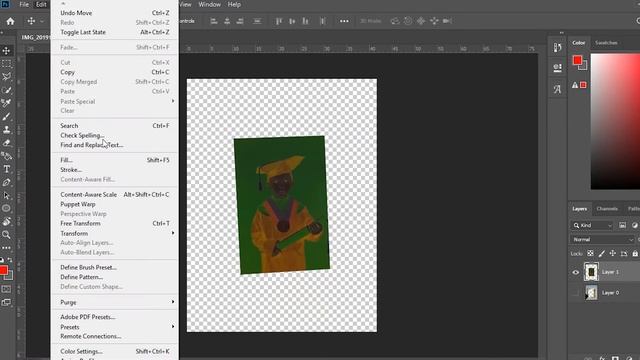This screenshot has width=640, height=360.
Task: Hide Layer 1 using its eye icon
Action: 576,272
